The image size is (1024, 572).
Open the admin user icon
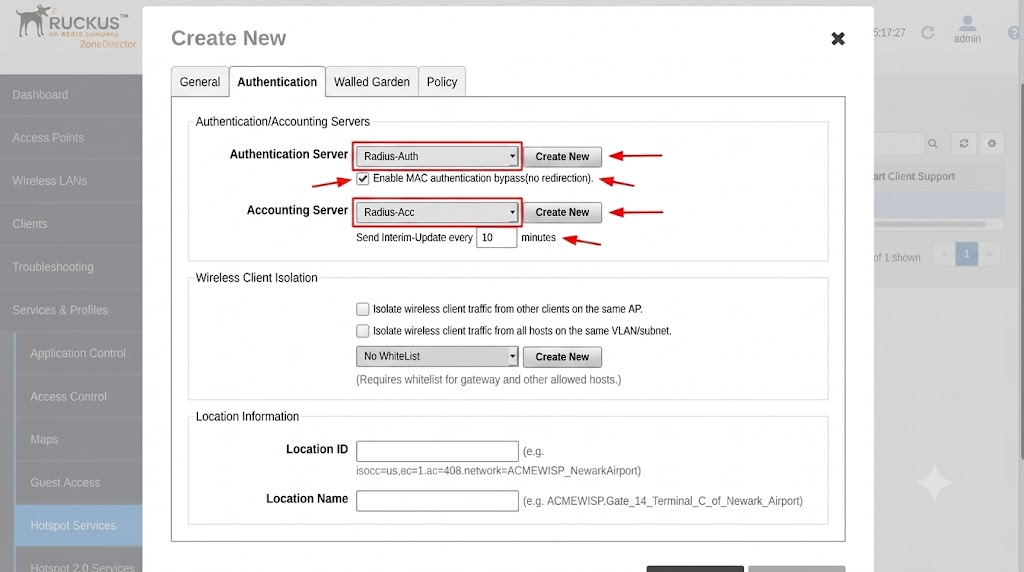pos(967,29)
